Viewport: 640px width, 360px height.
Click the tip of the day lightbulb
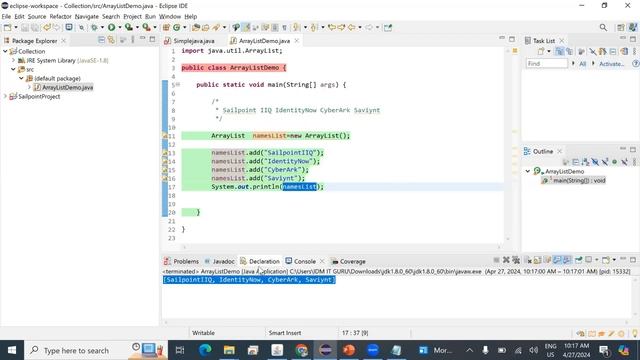pos(634,333)
